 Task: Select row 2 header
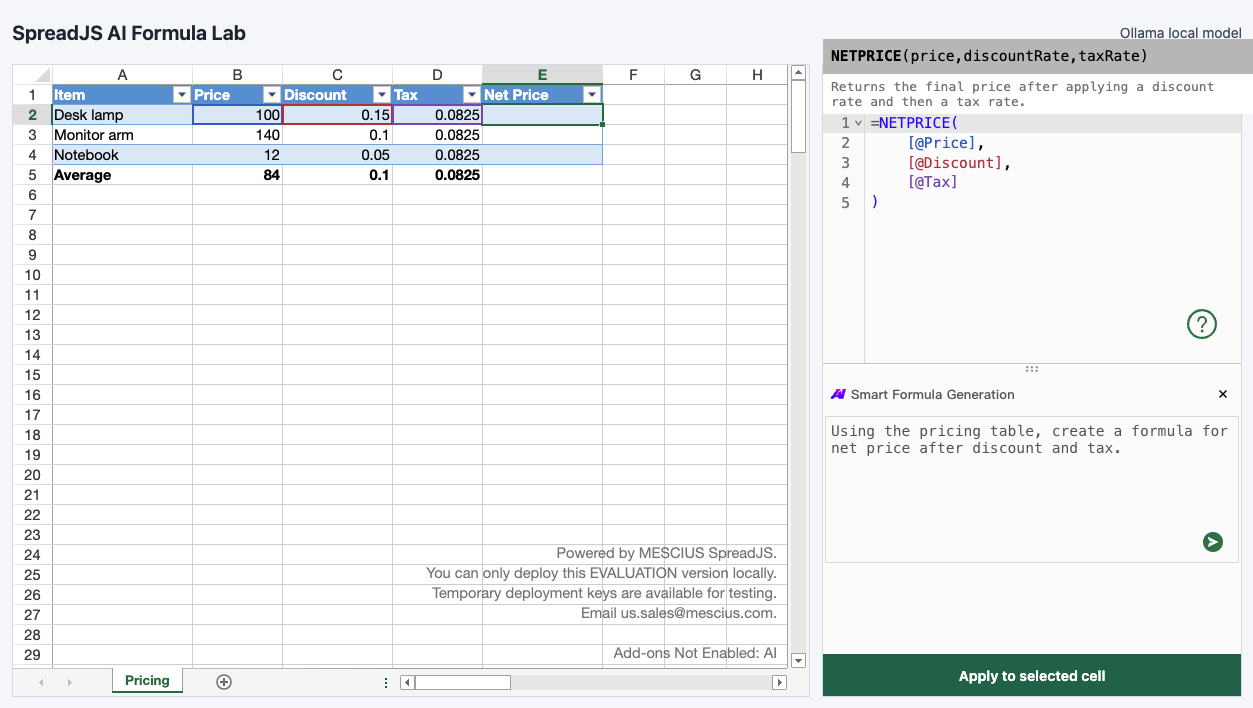tap(32, 115)
